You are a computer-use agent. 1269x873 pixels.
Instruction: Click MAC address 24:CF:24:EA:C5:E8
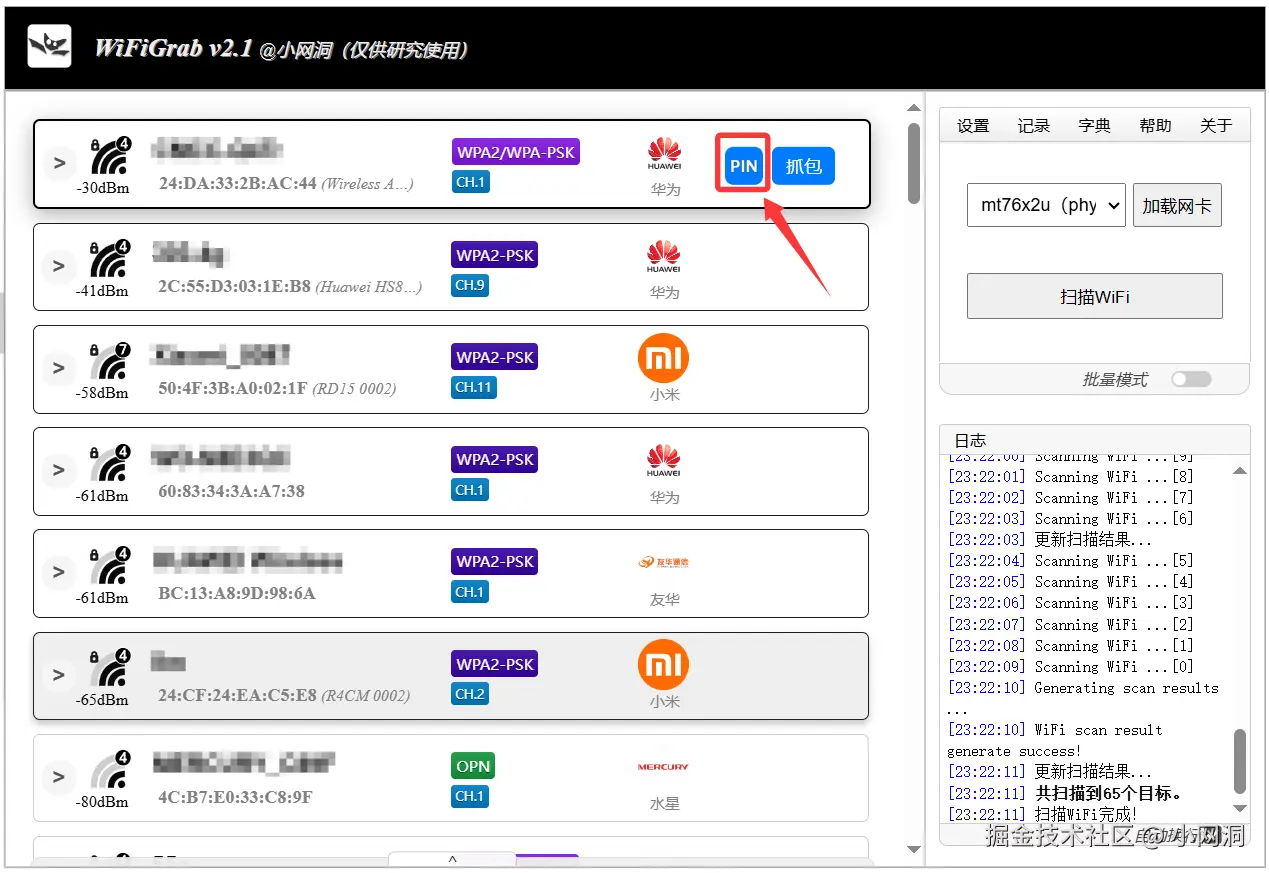pyautogui.click(x=237, y=695)
